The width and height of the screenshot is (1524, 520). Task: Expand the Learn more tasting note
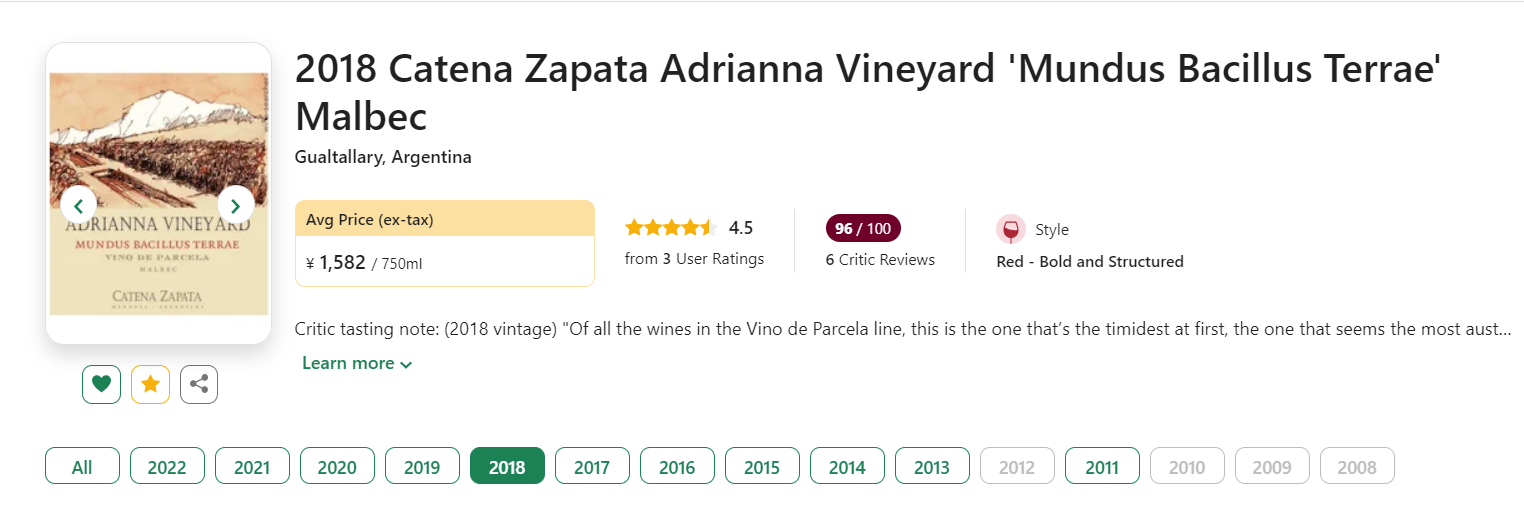coord(357,363)
